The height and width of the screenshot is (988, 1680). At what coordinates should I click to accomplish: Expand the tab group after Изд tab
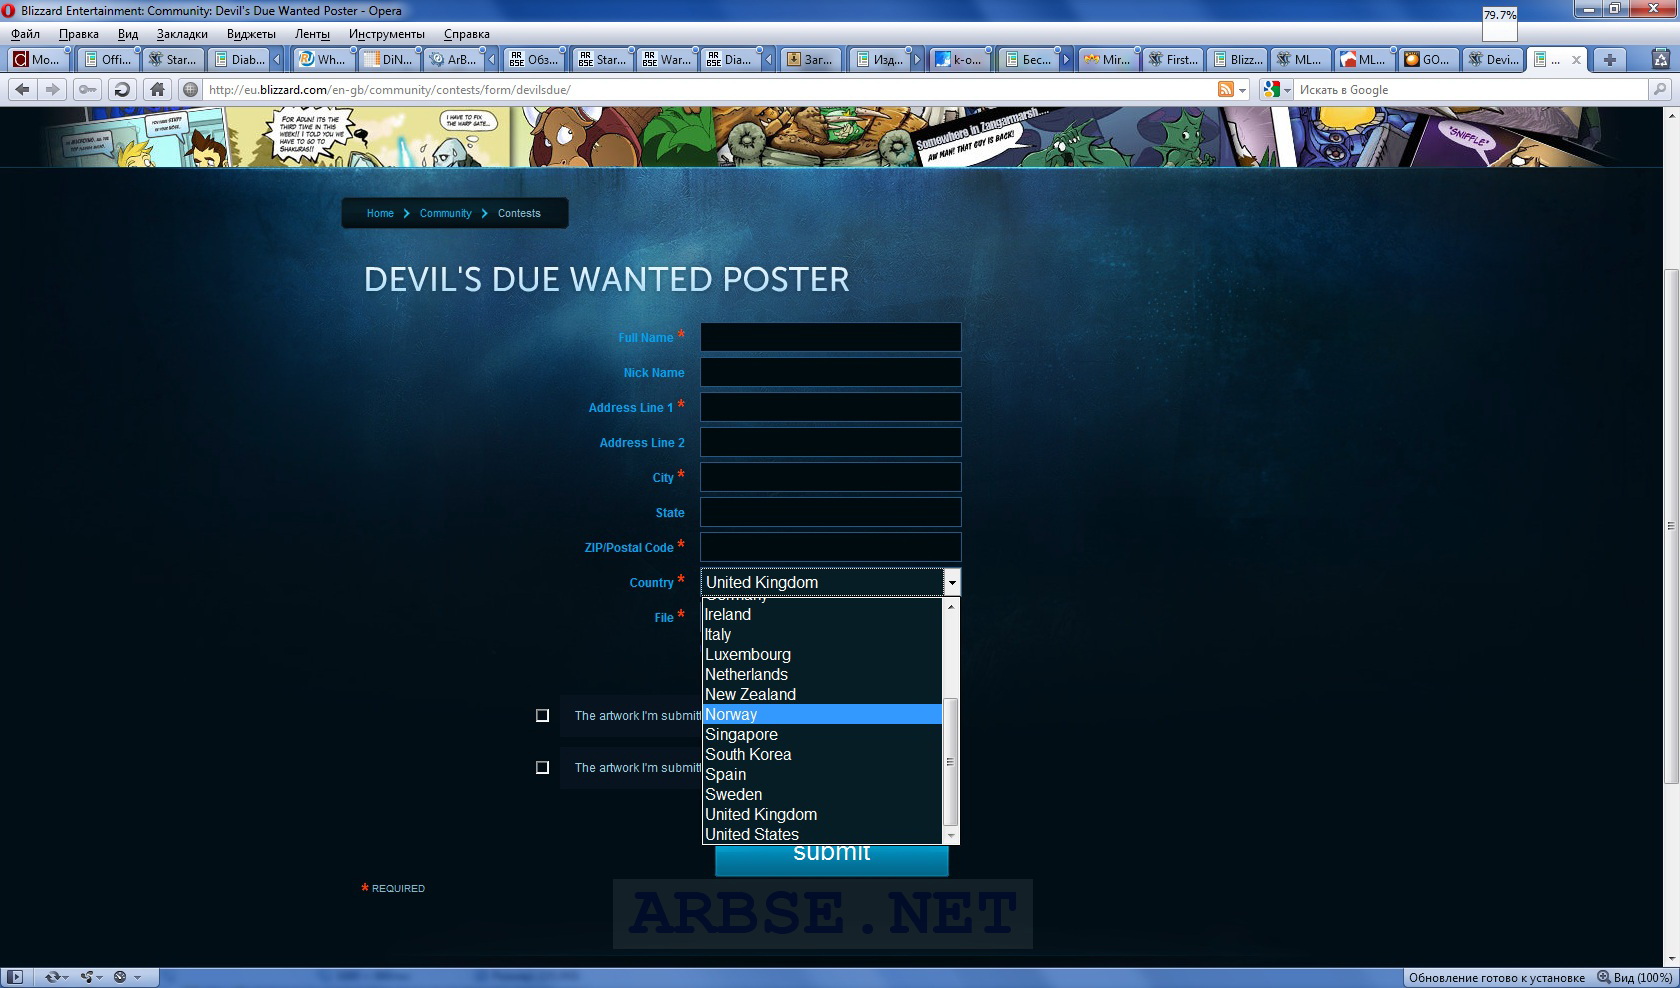[x=916, y=60]
